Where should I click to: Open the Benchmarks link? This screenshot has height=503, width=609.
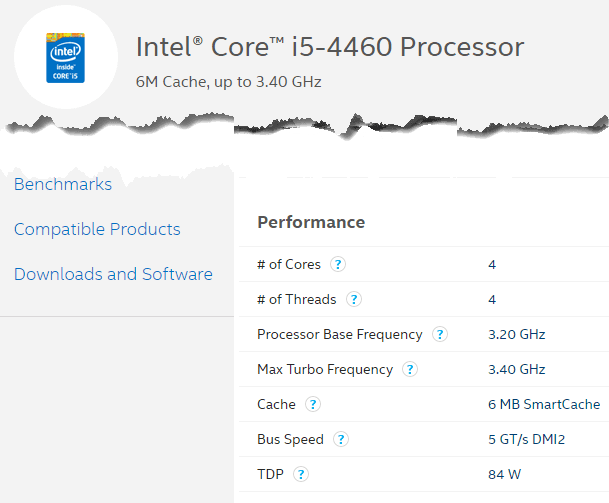63,185
